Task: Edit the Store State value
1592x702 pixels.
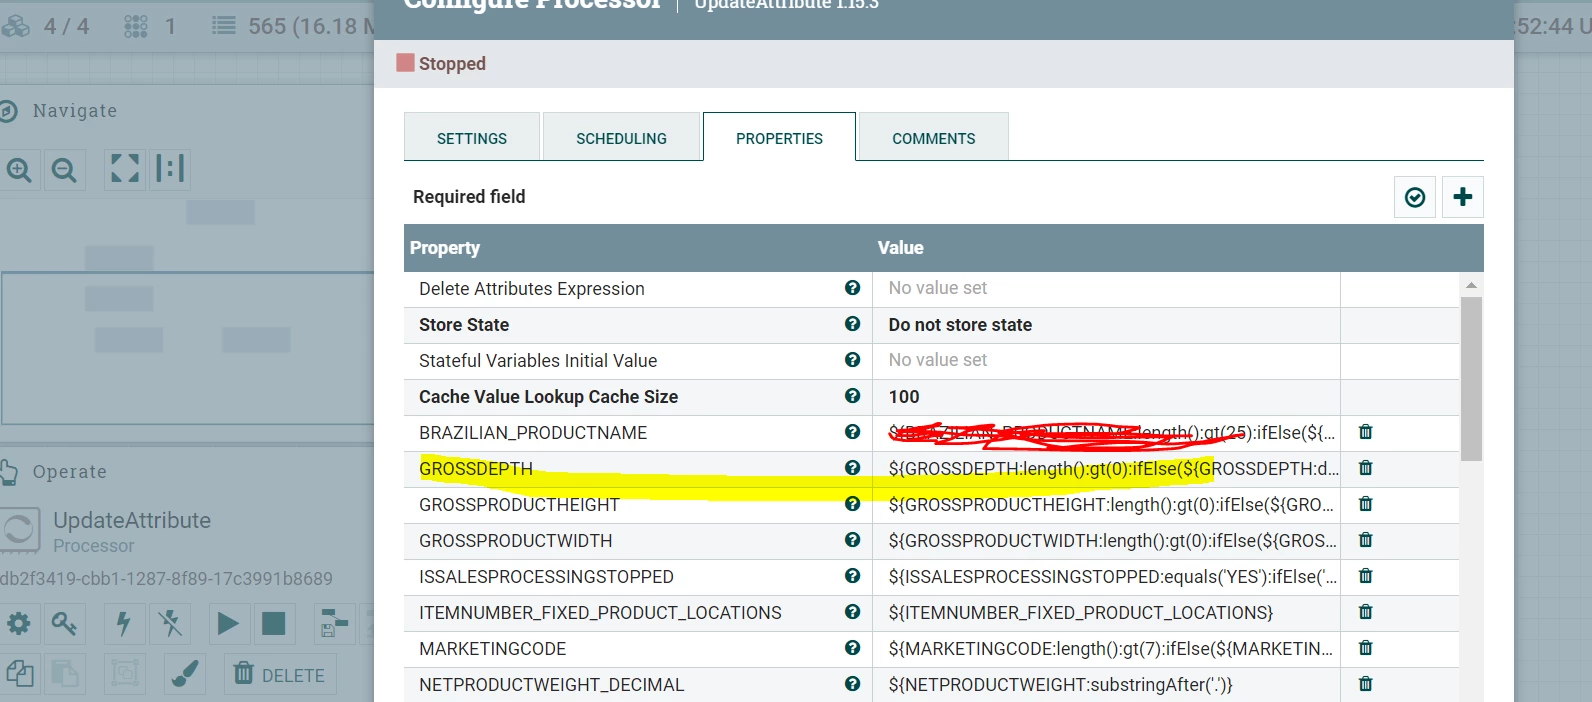Action: [x=1106, y=325]
